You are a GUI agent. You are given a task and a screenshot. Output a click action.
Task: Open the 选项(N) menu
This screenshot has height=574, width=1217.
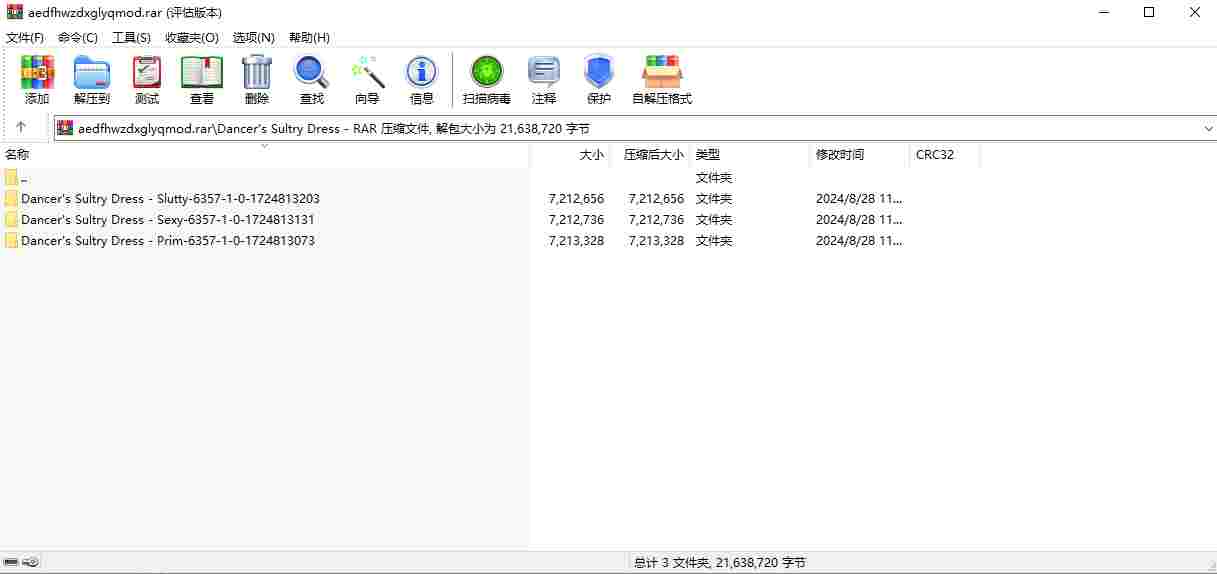click(x=253, y=37)
